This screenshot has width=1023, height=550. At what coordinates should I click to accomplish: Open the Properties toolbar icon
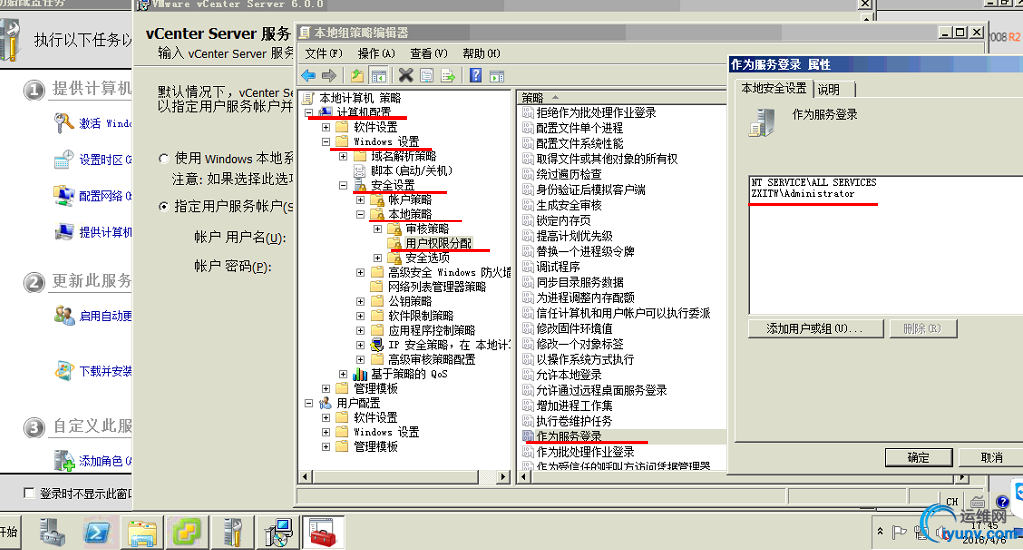(x=427, y=76)
